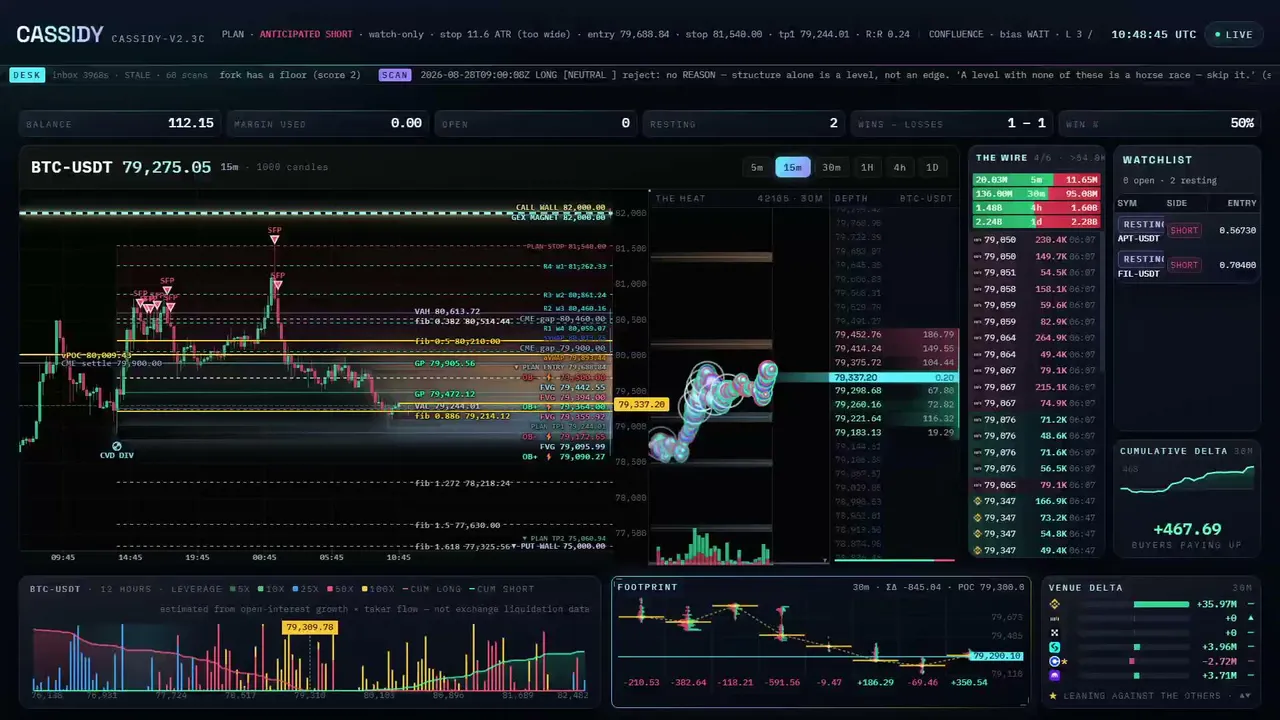Click the MARGIN USED stat card
This screenshot has height=720, width=1280.
[x=329, y=123]
